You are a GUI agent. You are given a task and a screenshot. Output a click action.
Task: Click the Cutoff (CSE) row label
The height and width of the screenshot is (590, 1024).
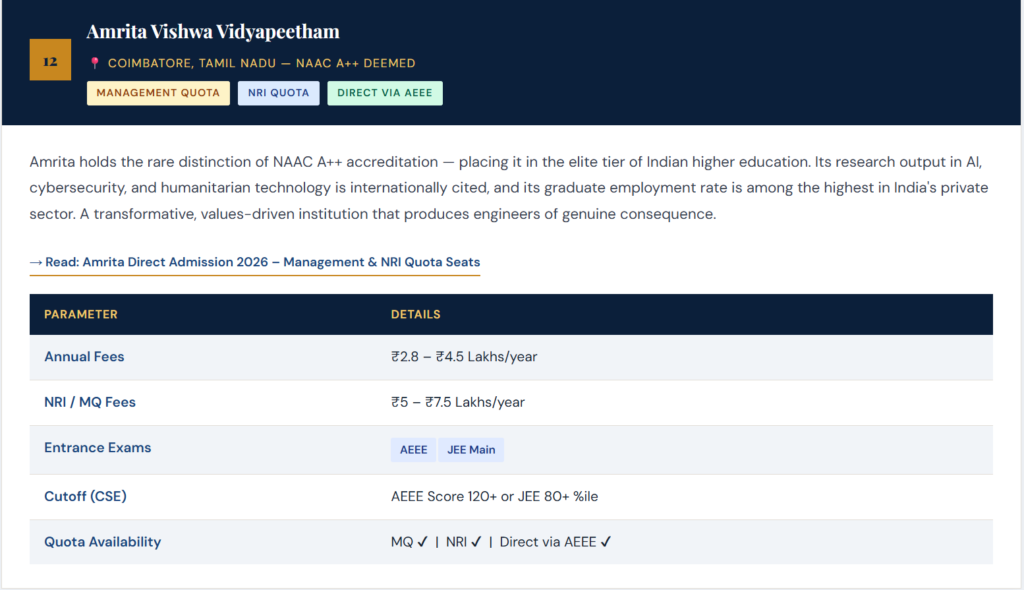pos(85,496)
